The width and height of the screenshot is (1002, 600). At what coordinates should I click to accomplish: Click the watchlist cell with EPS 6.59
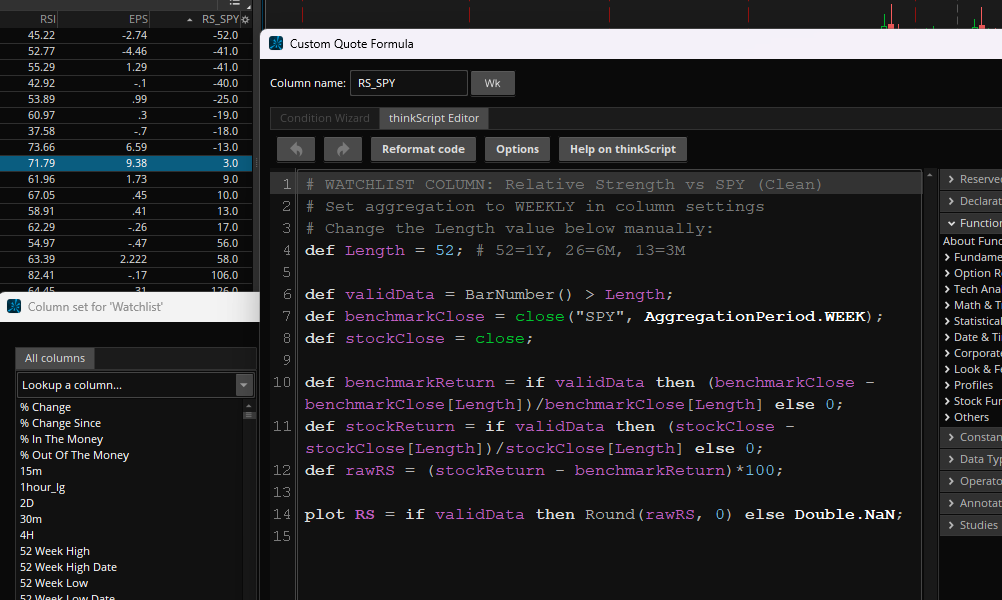point(136,147)
